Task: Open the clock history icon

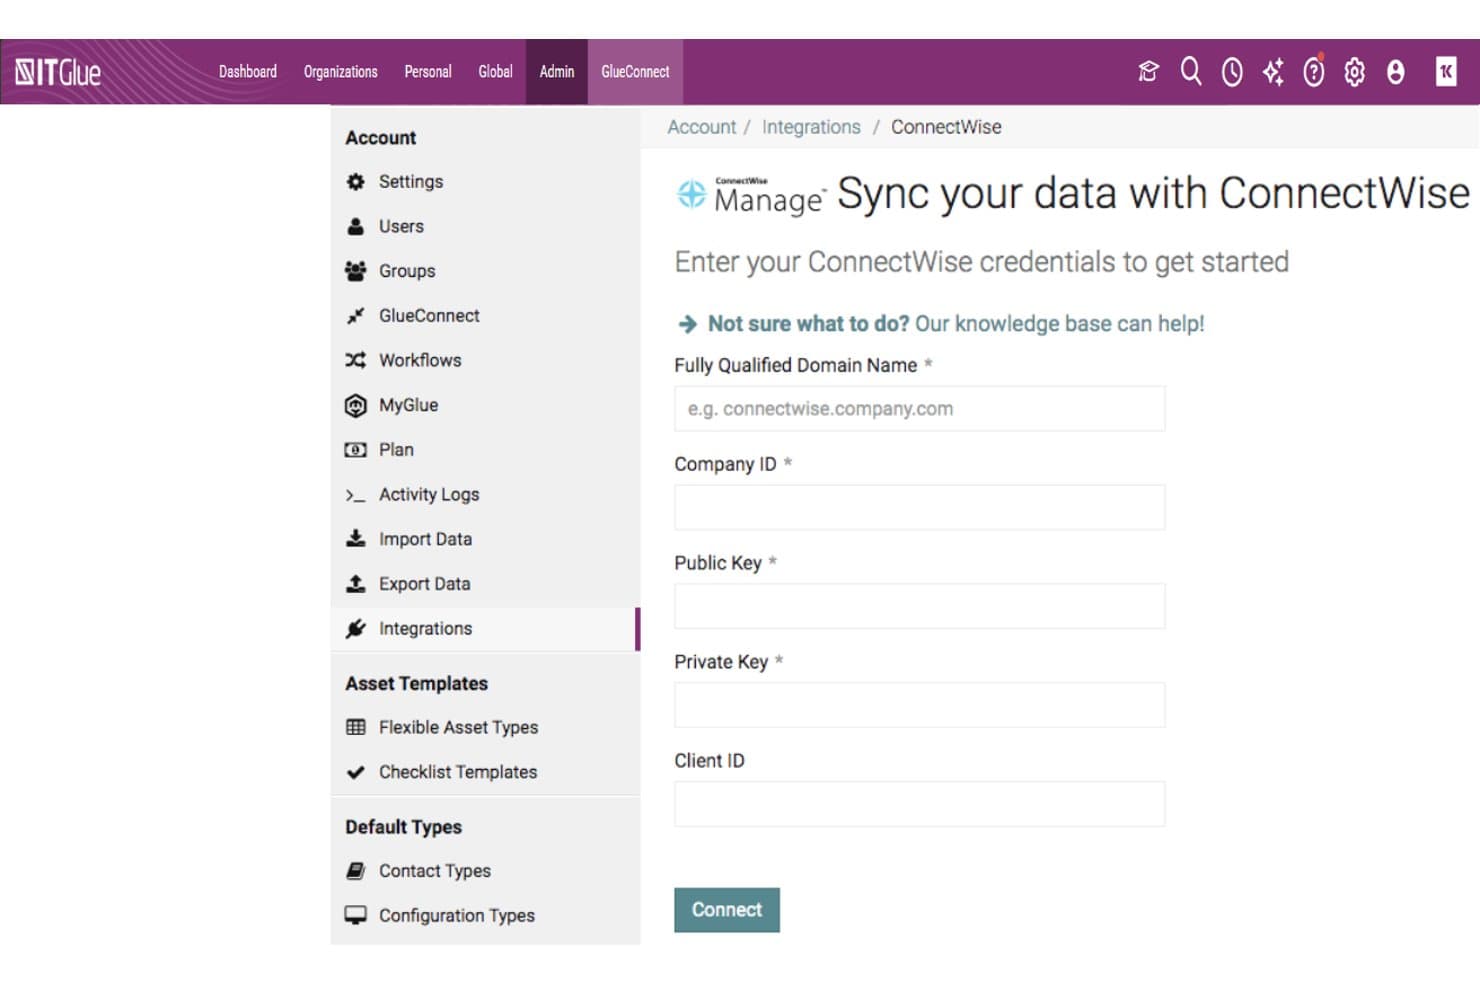Action: [1232, 71]
